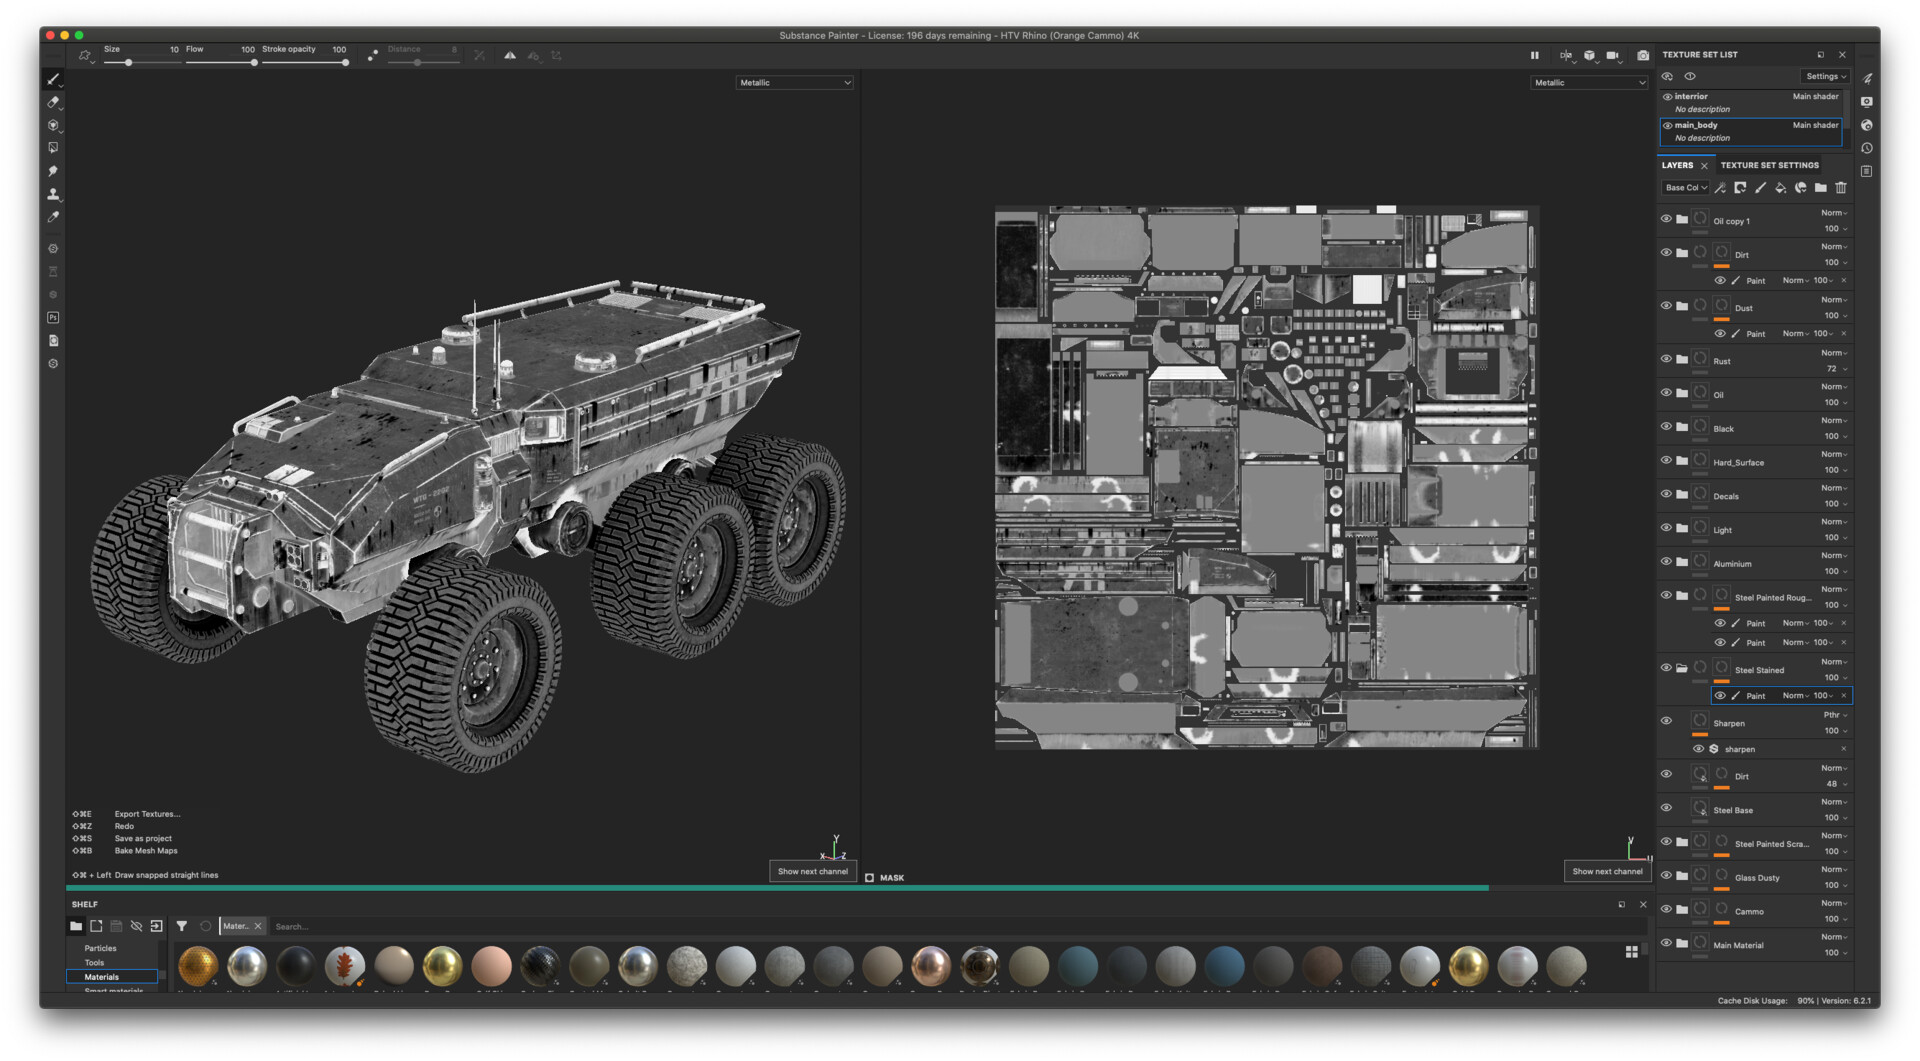Delete selected layer with trash icon
The height and width of the screenshot is (1061, 1920).
point(1840,188)
